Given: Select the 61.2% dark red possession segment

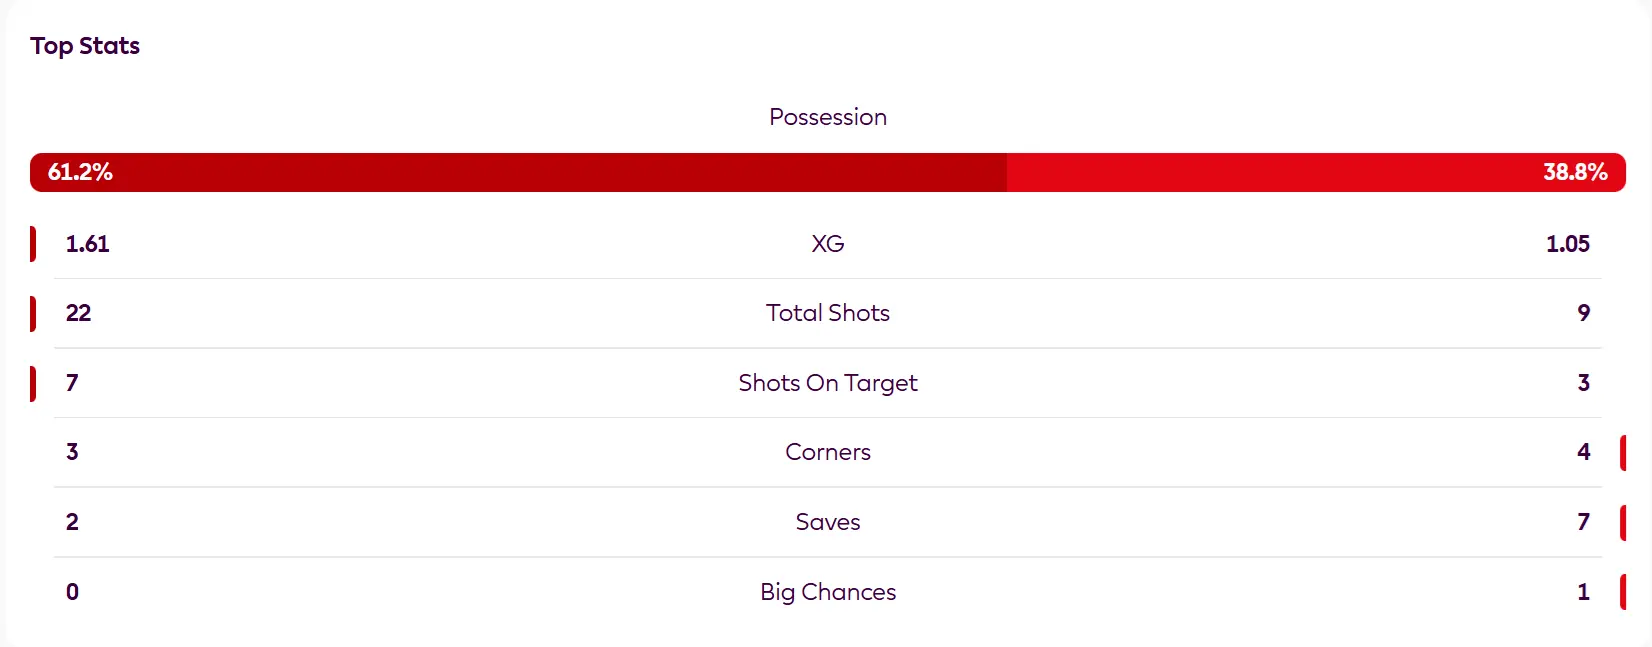Looking at the screenshot, I should [518, 172].
